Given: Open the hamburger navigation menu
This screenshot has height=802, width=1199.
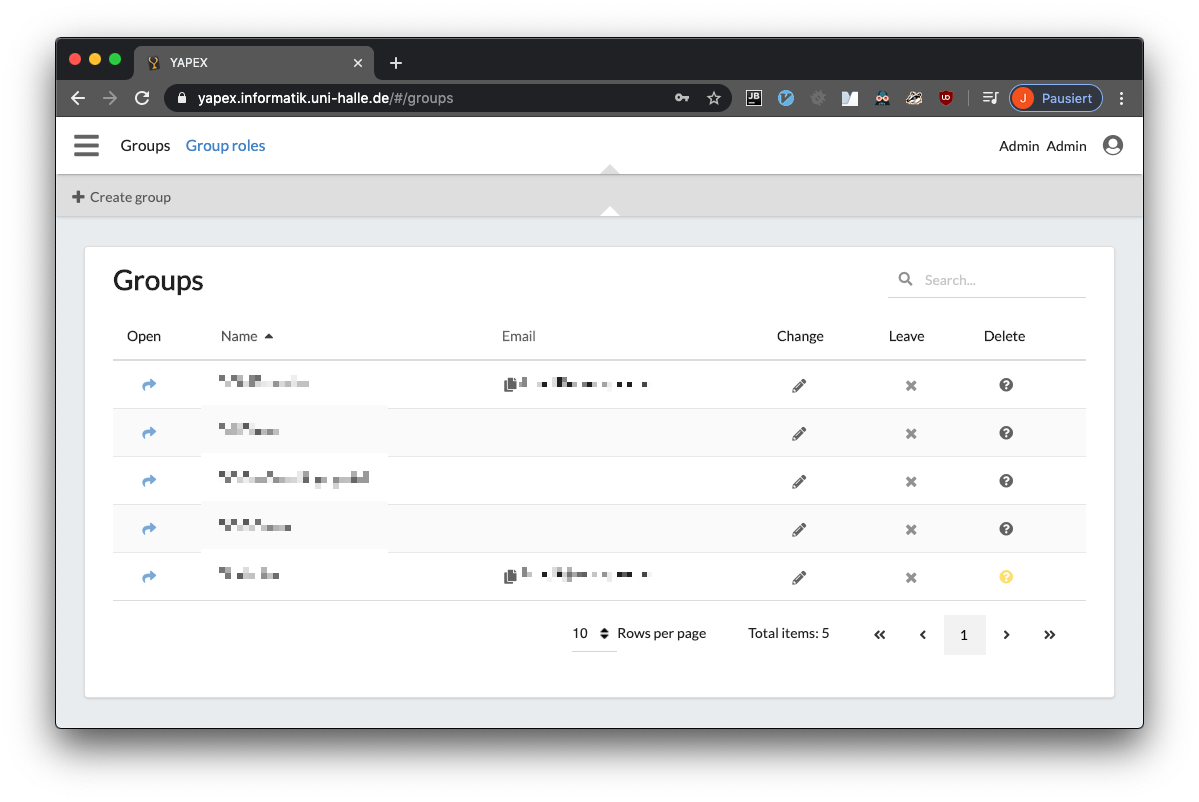Looking at the screenshot, I should click(x=87, y=146).
